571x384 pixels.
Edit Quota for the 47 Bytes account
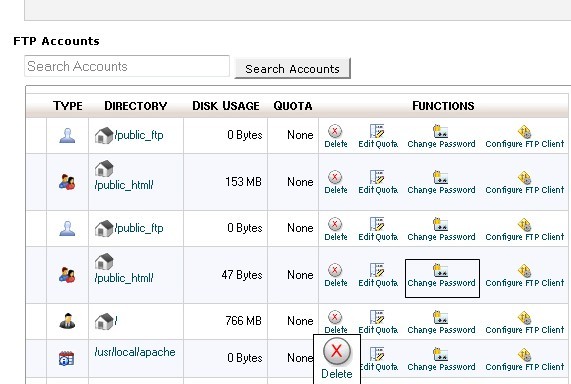tap(378, 275)
